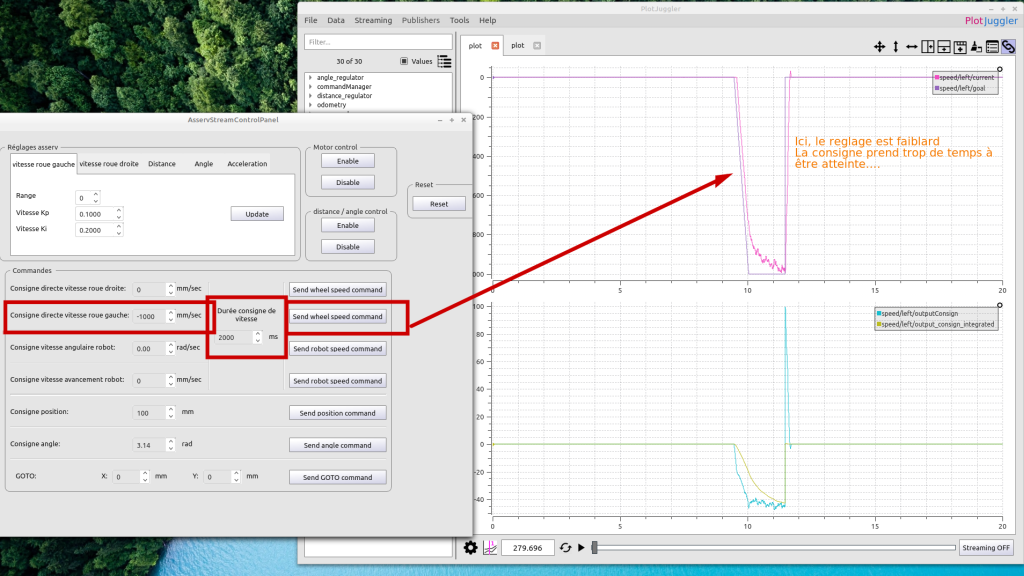Close the second plot tab with gray X
This screenshot has height=576, width=1024.
[x=537, y=46]
